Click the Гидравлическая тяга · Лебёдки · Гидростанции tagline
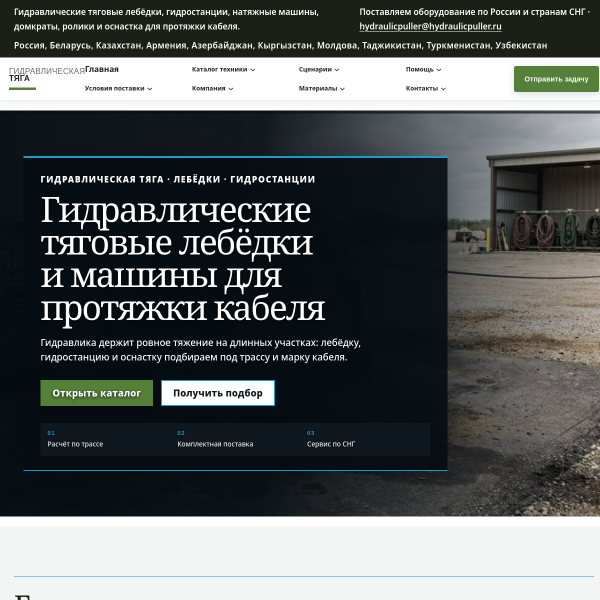The height and width of the screenshot is (600, 600). [178, 179]
